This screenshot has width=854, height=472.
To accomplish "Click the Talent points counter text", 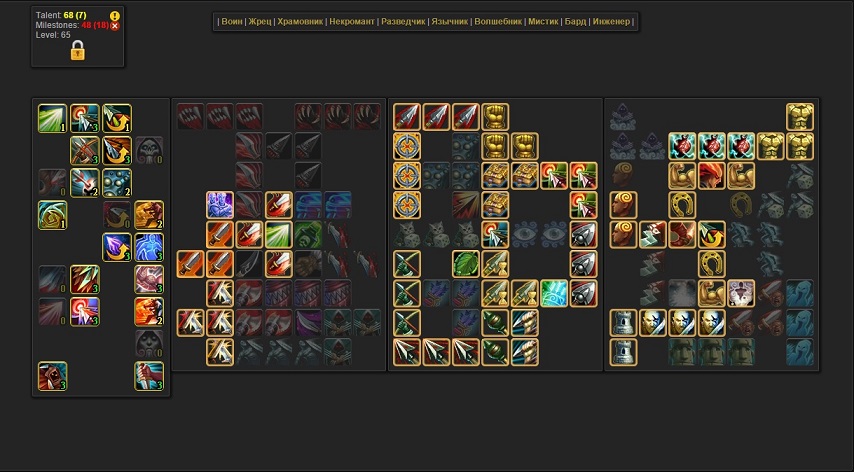I will pyautogui.click(x=61, y=15).
